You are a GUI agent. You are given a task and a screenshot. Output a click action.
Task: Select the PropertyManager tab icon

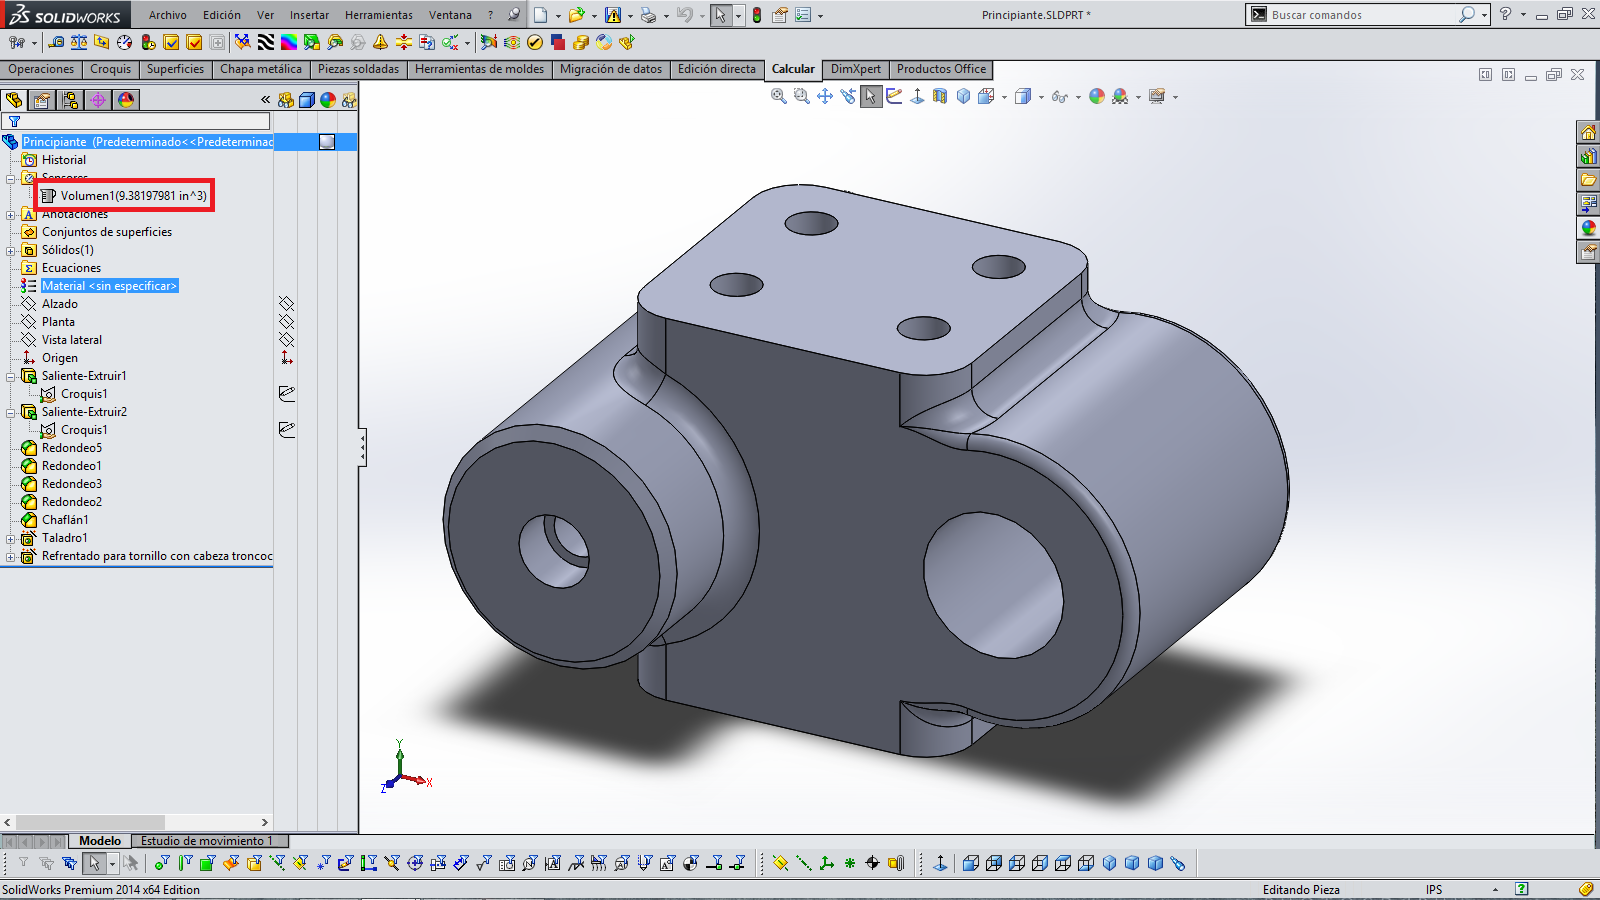pyautogui.click(x=42, y=100)
